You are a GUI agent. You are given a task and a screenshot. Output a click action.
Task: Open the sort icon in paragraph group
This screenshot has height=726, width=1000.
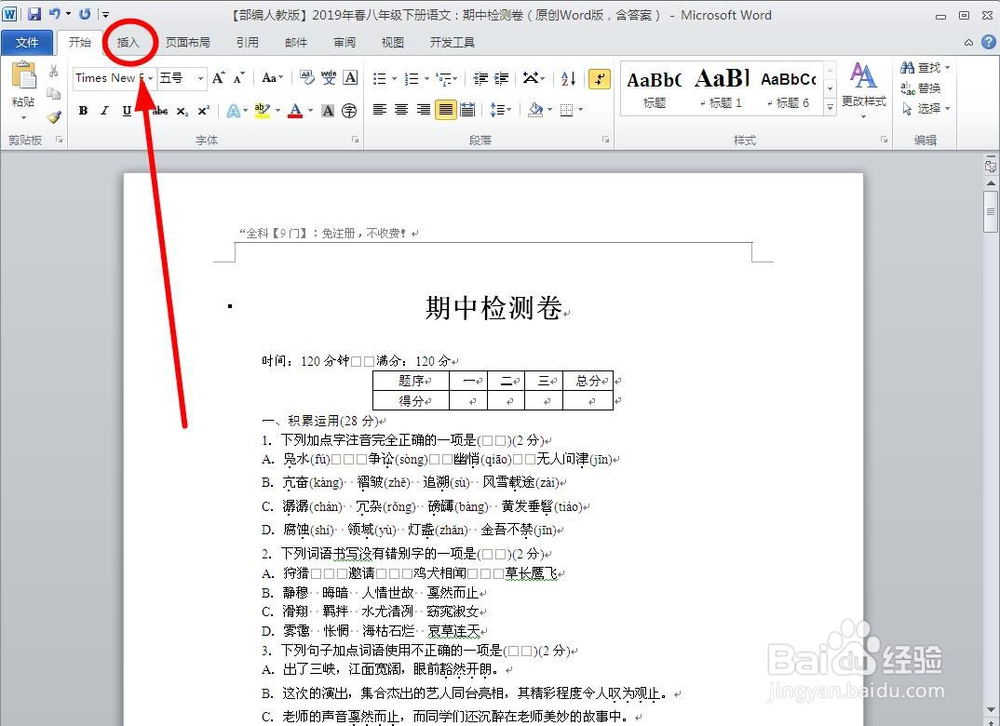click(567, 80)
